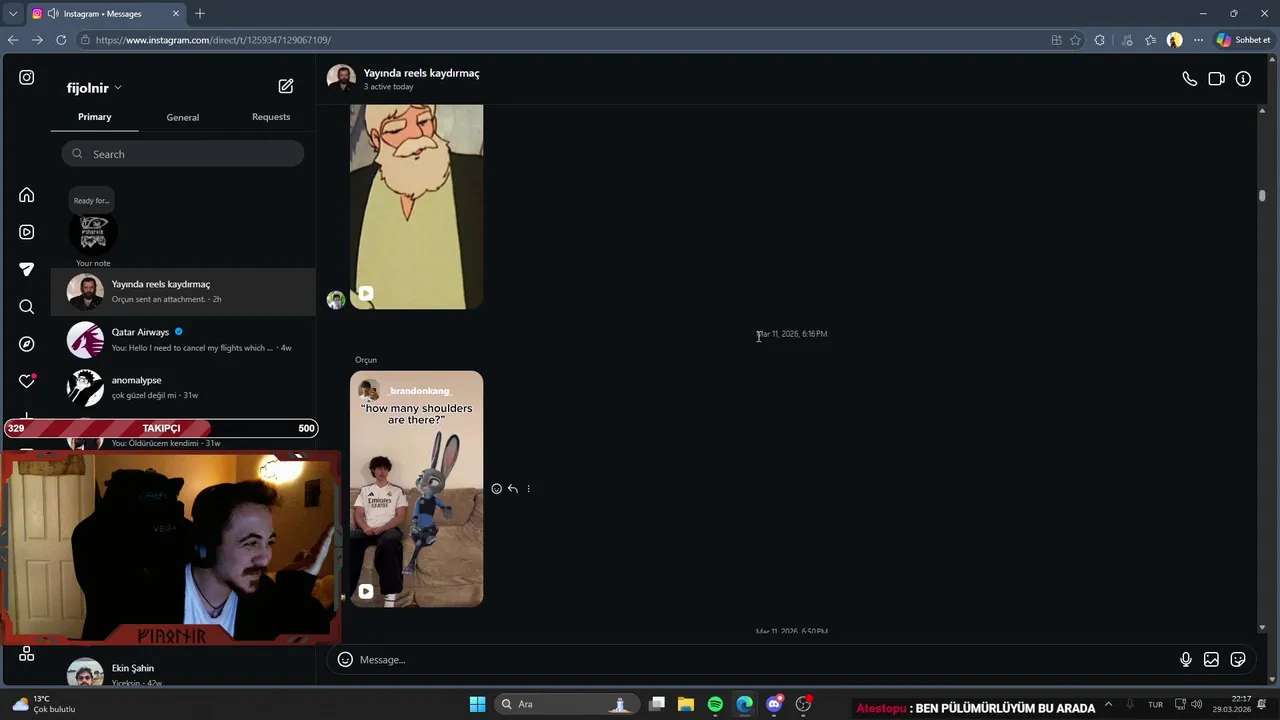Open Edge profile avatar
Image resolution: width=1280 pixels, height=720 pixels.
[1175, 40]
